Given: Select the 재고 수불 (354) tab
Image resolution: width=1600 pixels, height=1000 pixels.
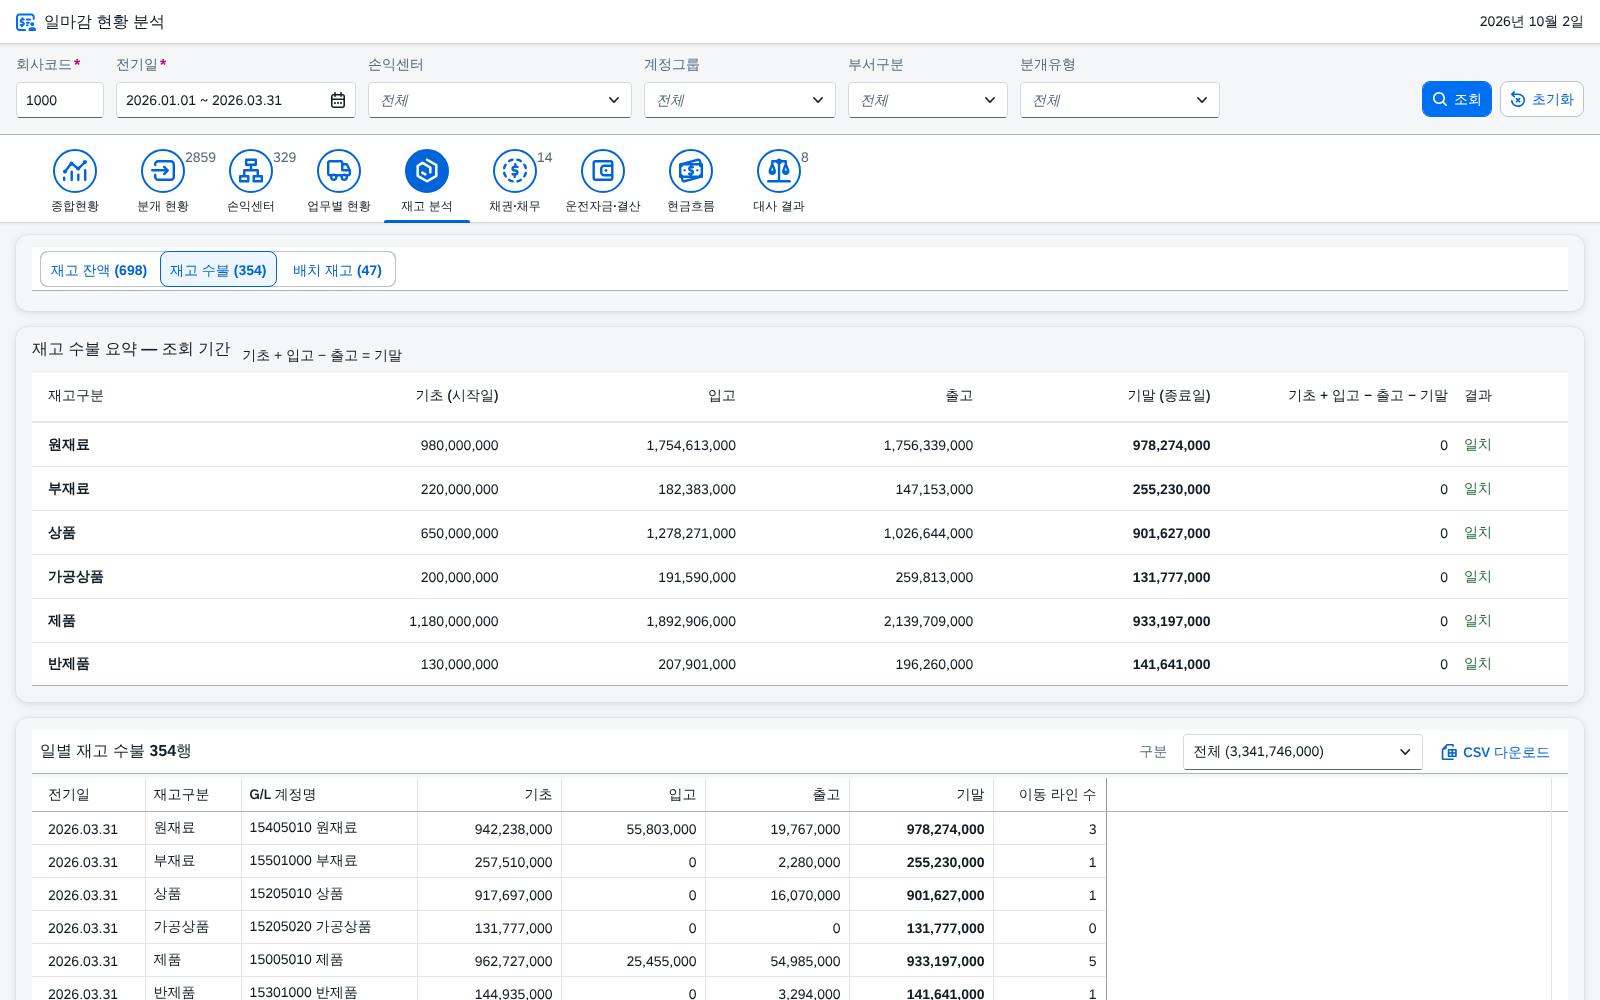Looking at the screenshot, I should click(218, 270).
